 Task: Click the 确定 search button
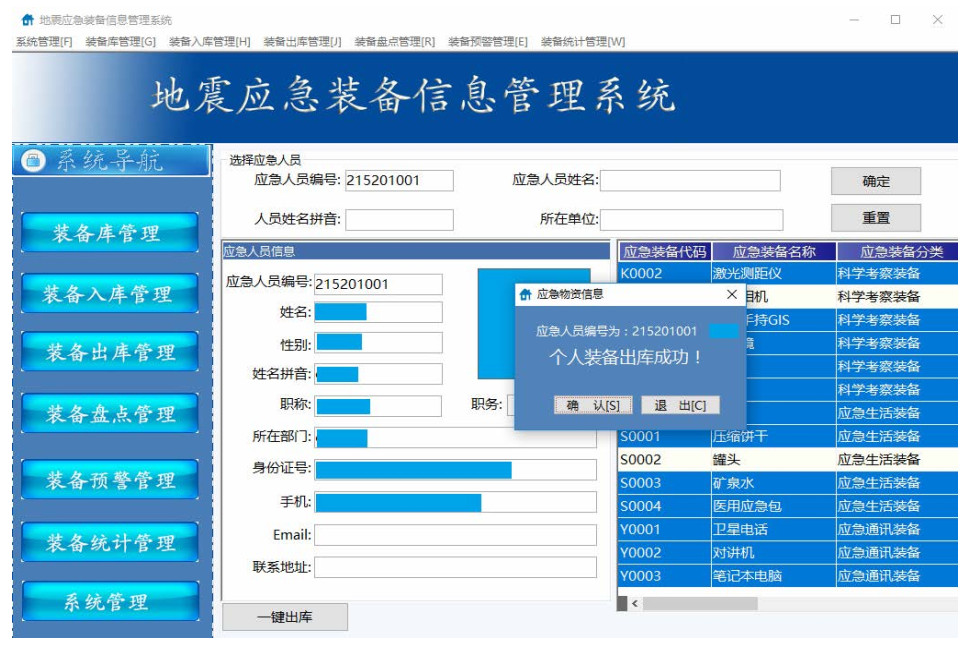pyautogui.click(x=876, y=181)
